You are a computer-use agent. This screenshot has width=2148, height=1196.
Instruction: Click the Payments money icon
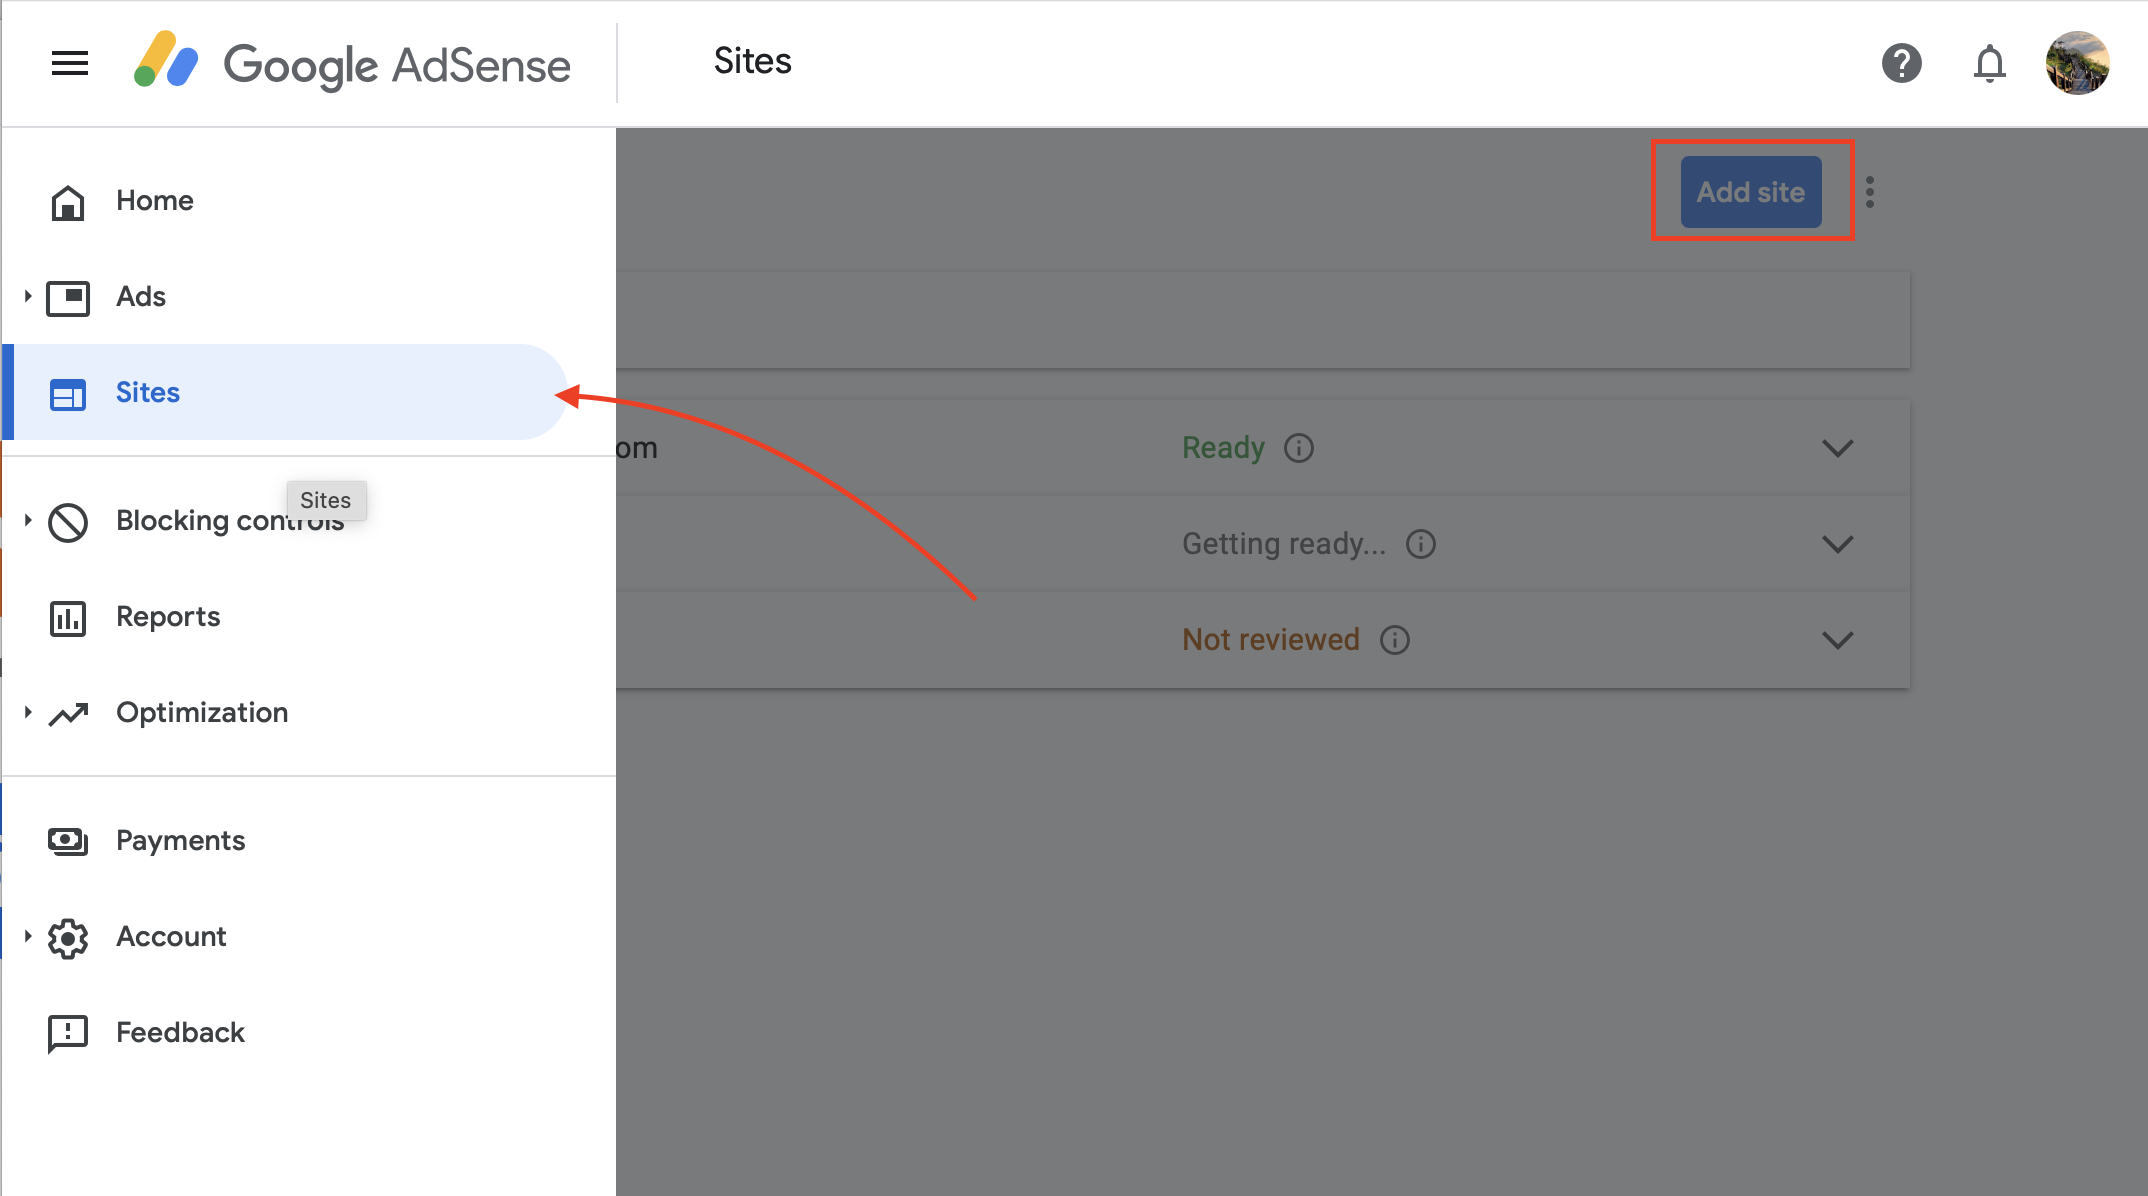pos(68,841)
